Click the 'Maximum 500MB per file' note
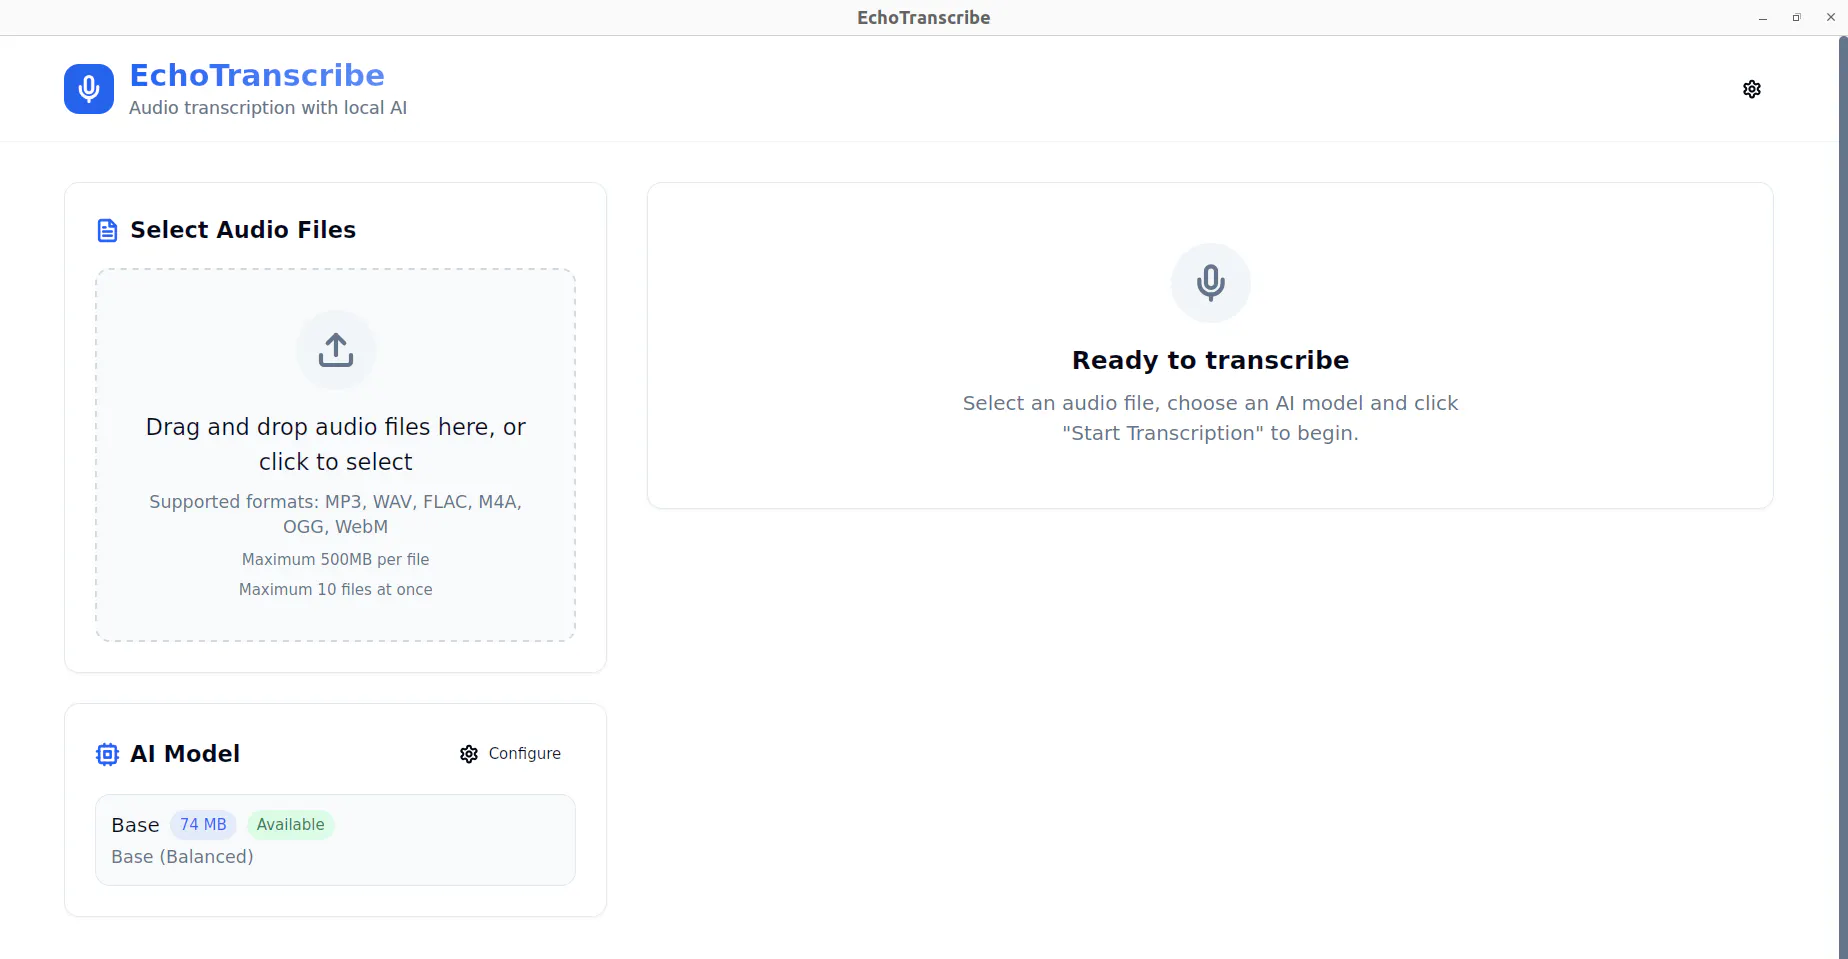Screen dimensions: 1848x959 [x=335, y=560]
